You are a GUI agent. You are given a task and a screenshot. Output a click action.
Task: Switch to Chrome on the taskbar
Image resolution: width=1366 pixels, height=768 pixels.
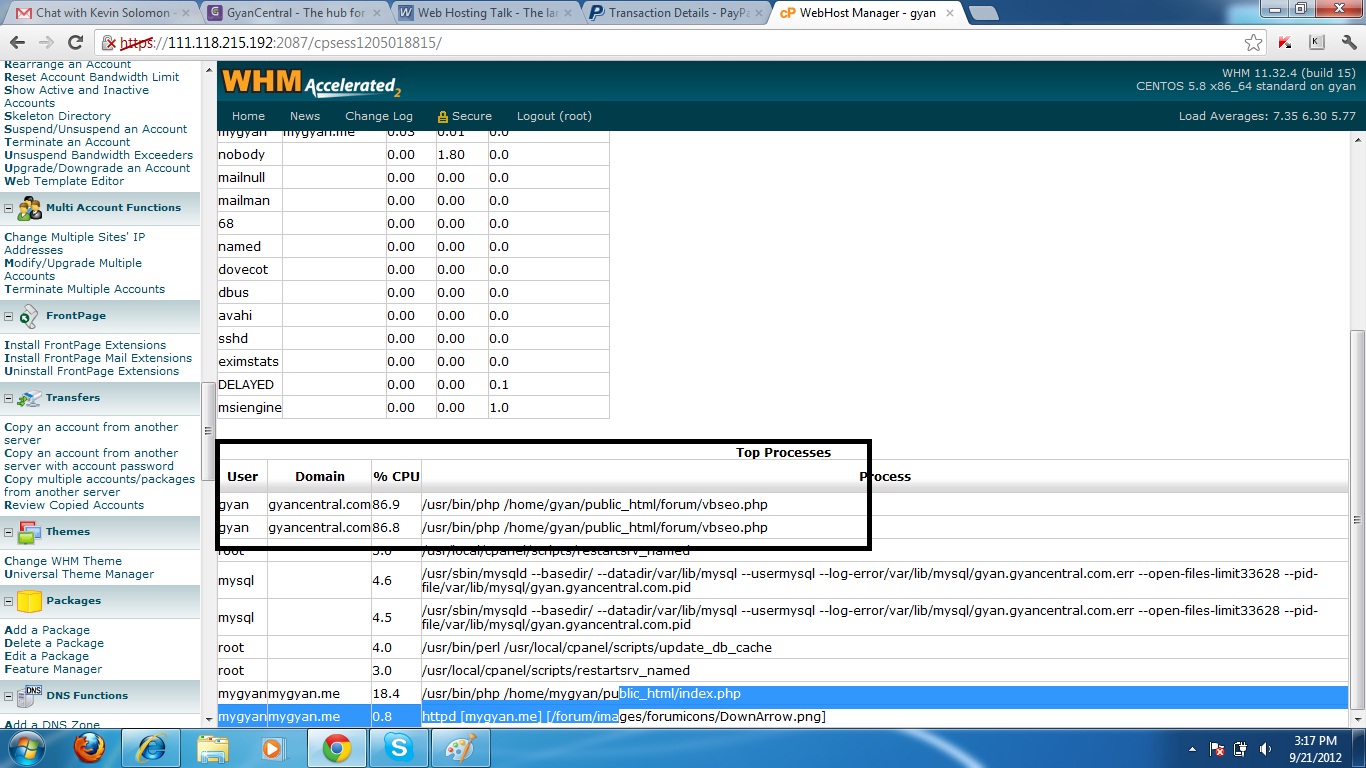point(336,748)
